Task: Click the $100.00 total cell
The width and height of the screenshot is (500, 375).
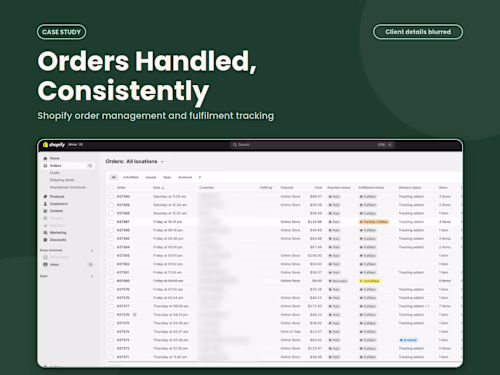Action: click(315, 256)
